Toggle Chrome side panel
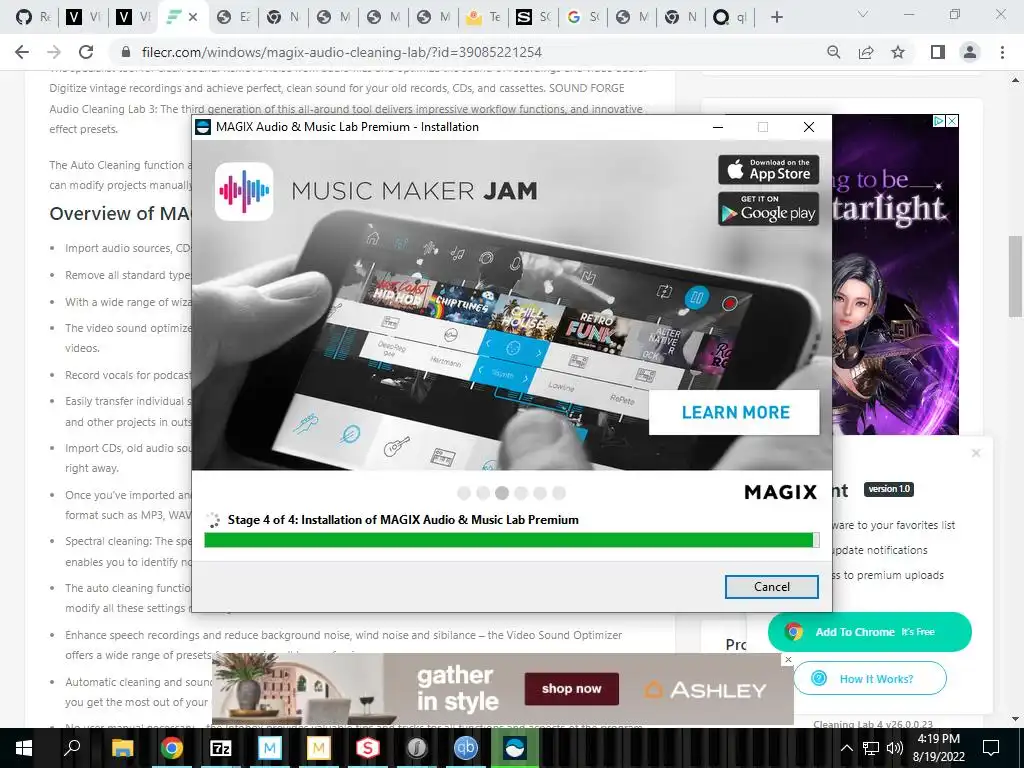This screenshot has width=1024, height=768. click(x=938, y=52)
